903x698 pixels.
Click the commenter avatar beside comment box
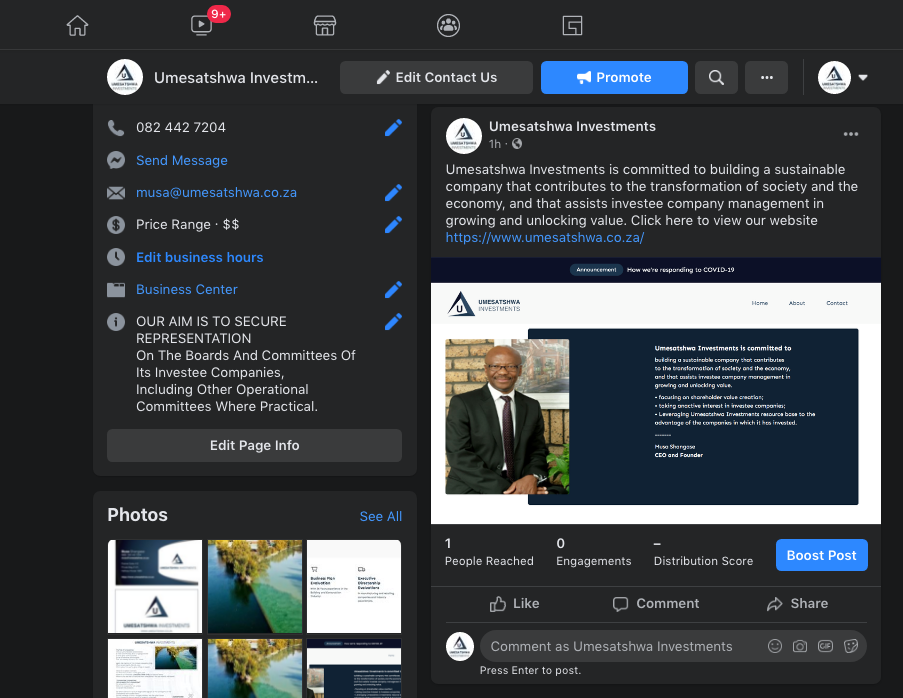click(460, 646)
